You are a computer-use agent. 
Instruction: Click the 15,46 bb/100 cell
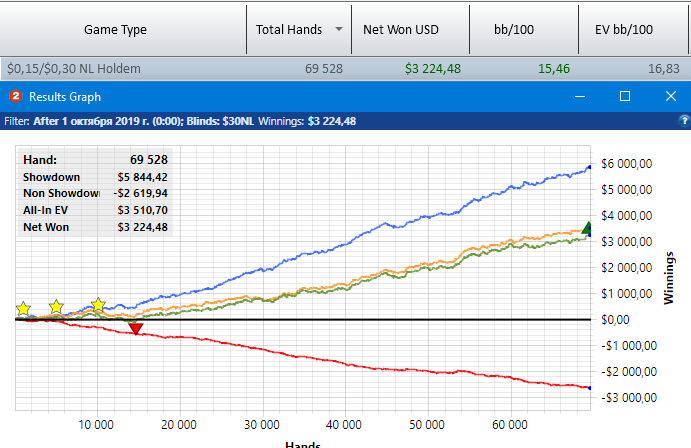point(554,69)
